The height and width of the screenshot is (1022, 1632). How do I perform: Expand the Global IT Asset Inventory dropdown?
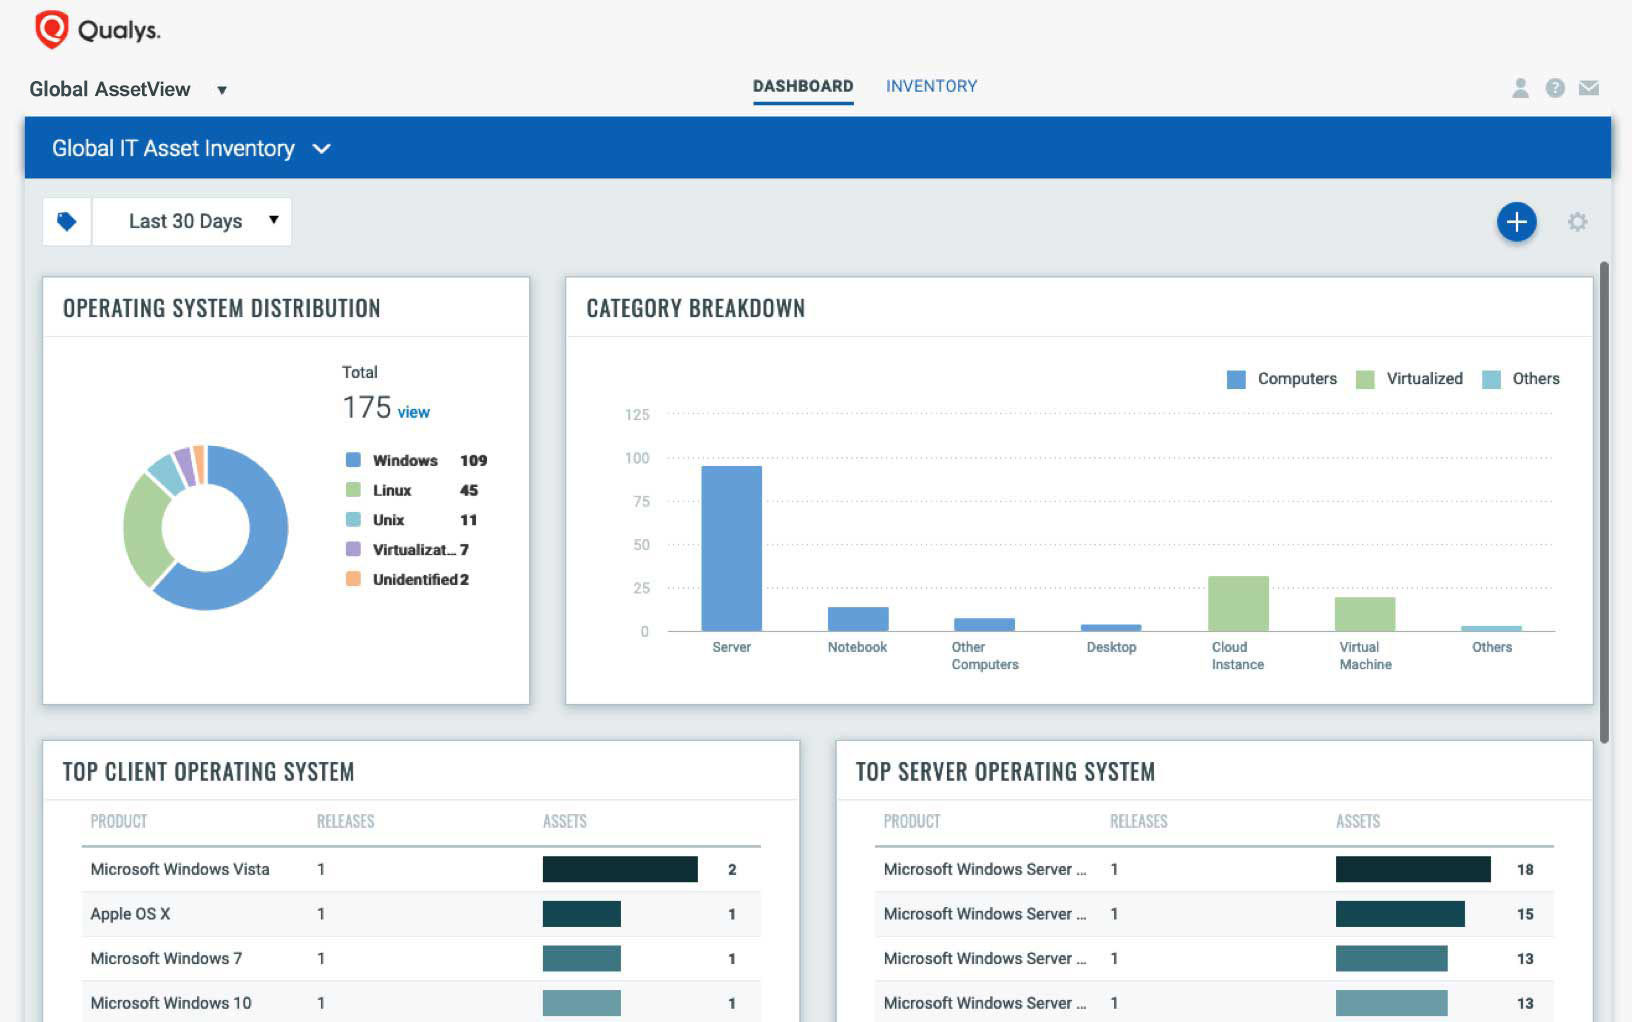[x=321, y=148]
